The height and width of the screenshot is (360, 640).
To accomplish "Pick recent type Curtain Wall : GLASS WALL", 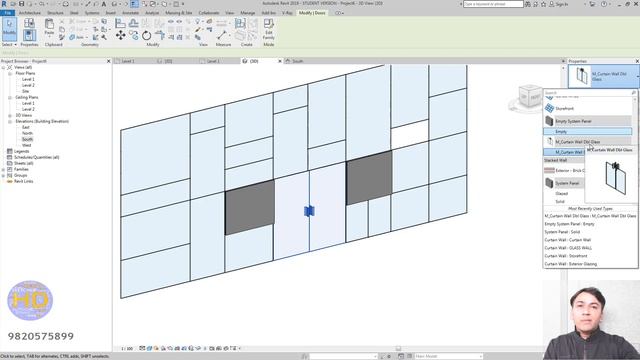I will pos(568,248).
